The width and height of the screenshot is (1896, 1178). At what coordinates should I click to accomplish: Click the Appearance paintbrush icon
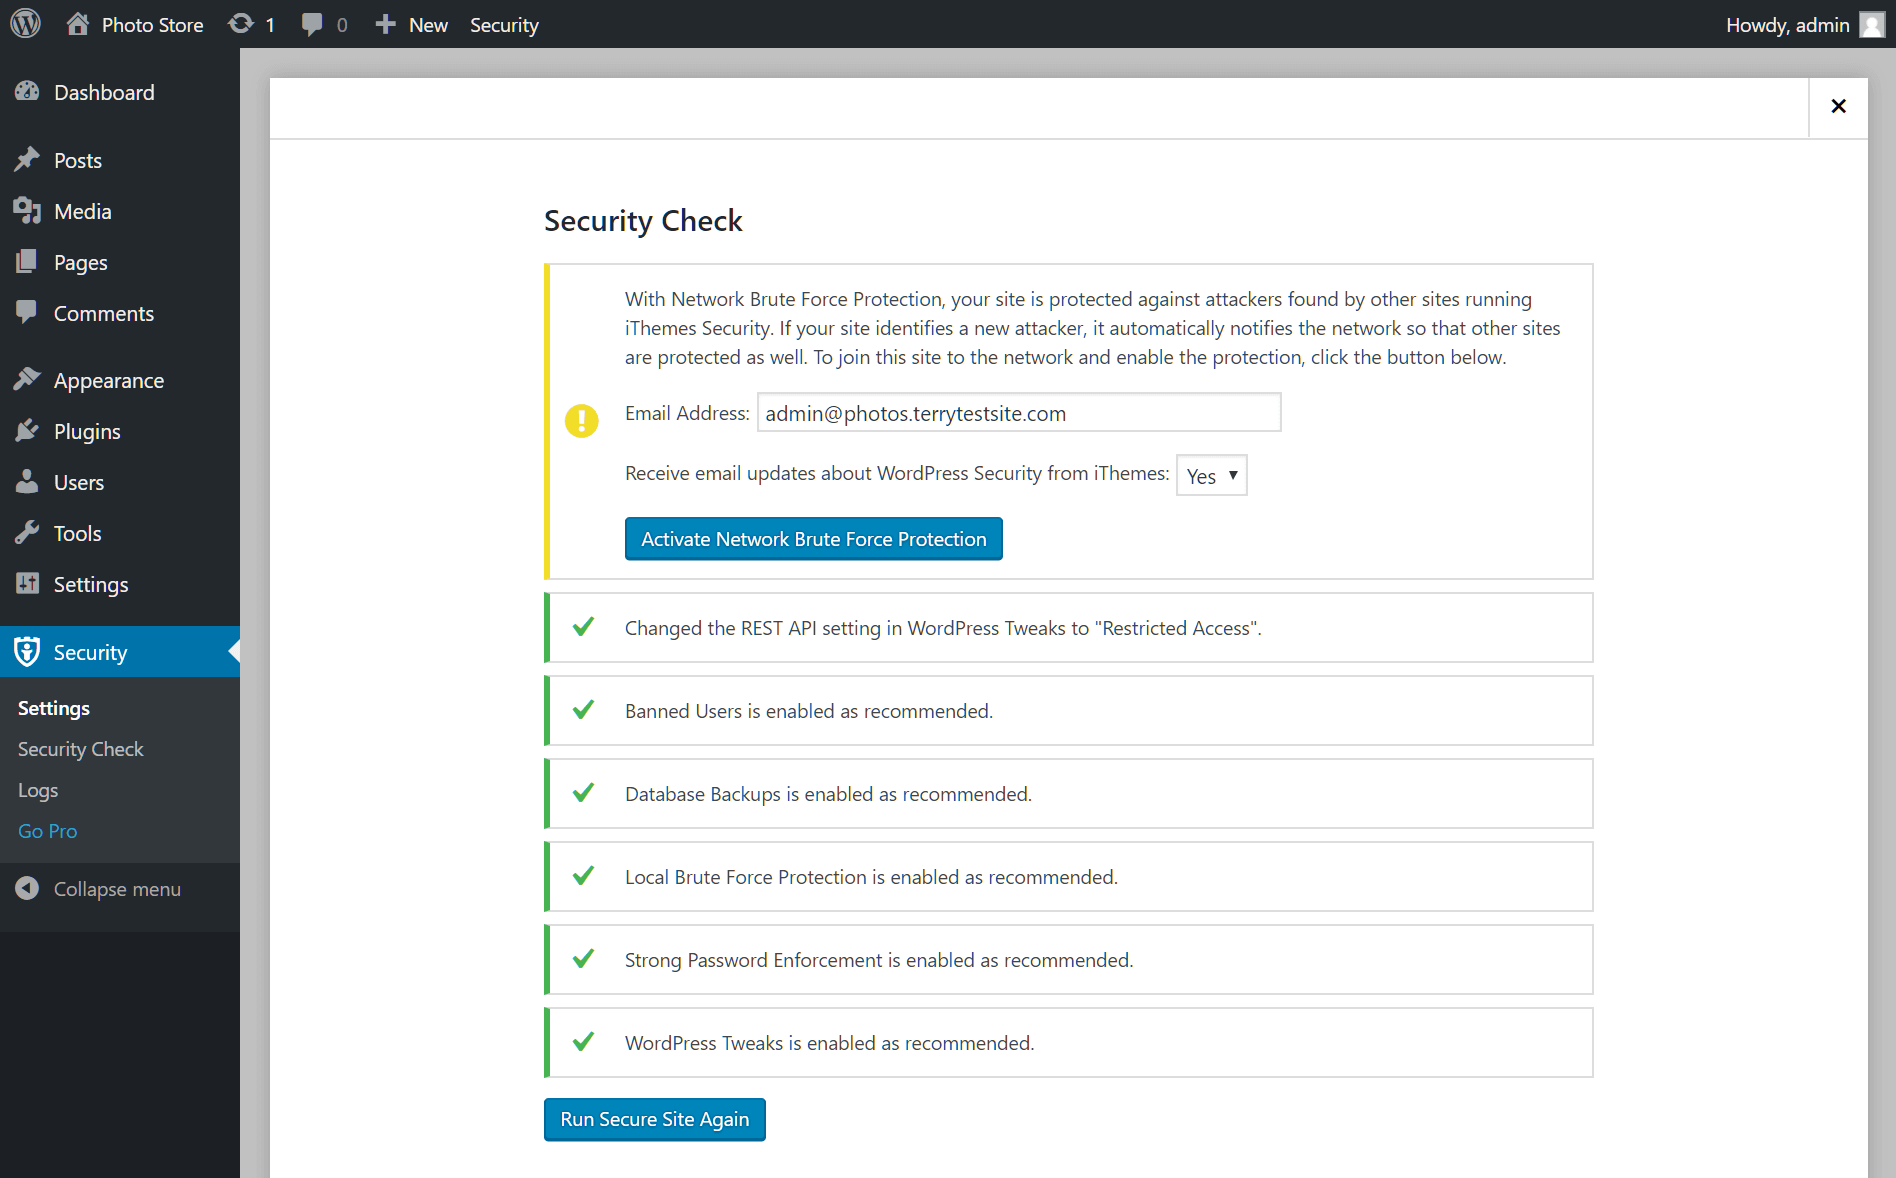coord(27,380)
